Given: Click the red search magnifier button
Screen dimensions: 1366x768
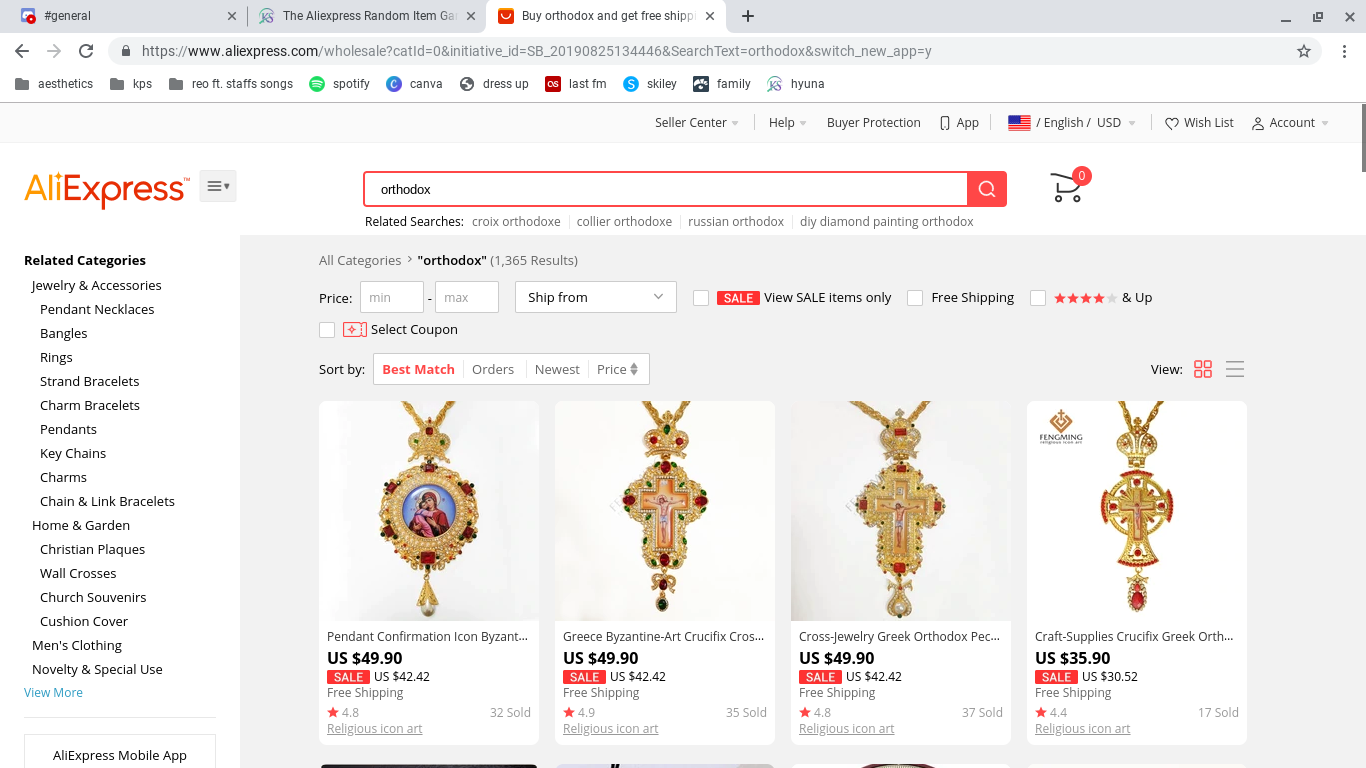Looking at the screenshot, I should [x=987, y=189].
